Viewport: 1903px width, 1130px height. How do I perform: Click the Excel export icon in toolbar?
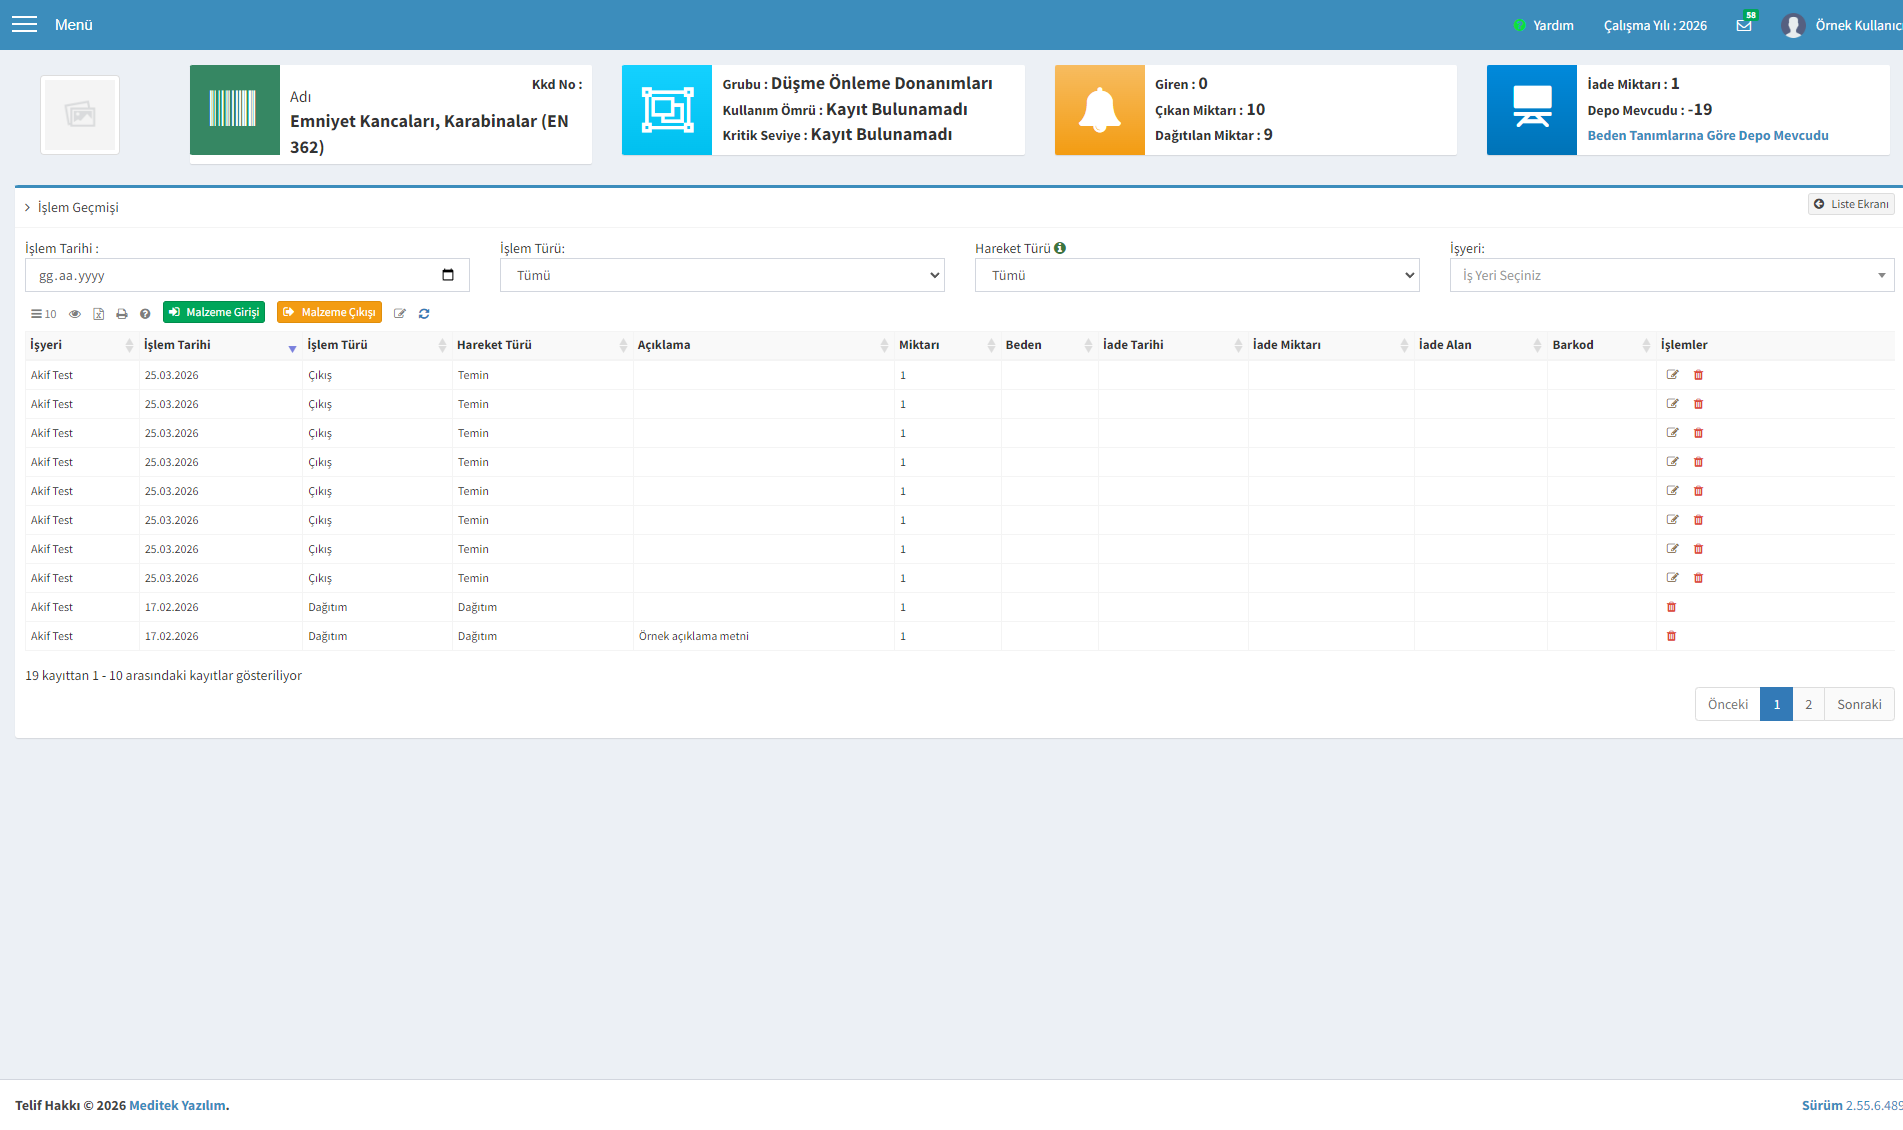pyautogui.click(x=98, y=314)
